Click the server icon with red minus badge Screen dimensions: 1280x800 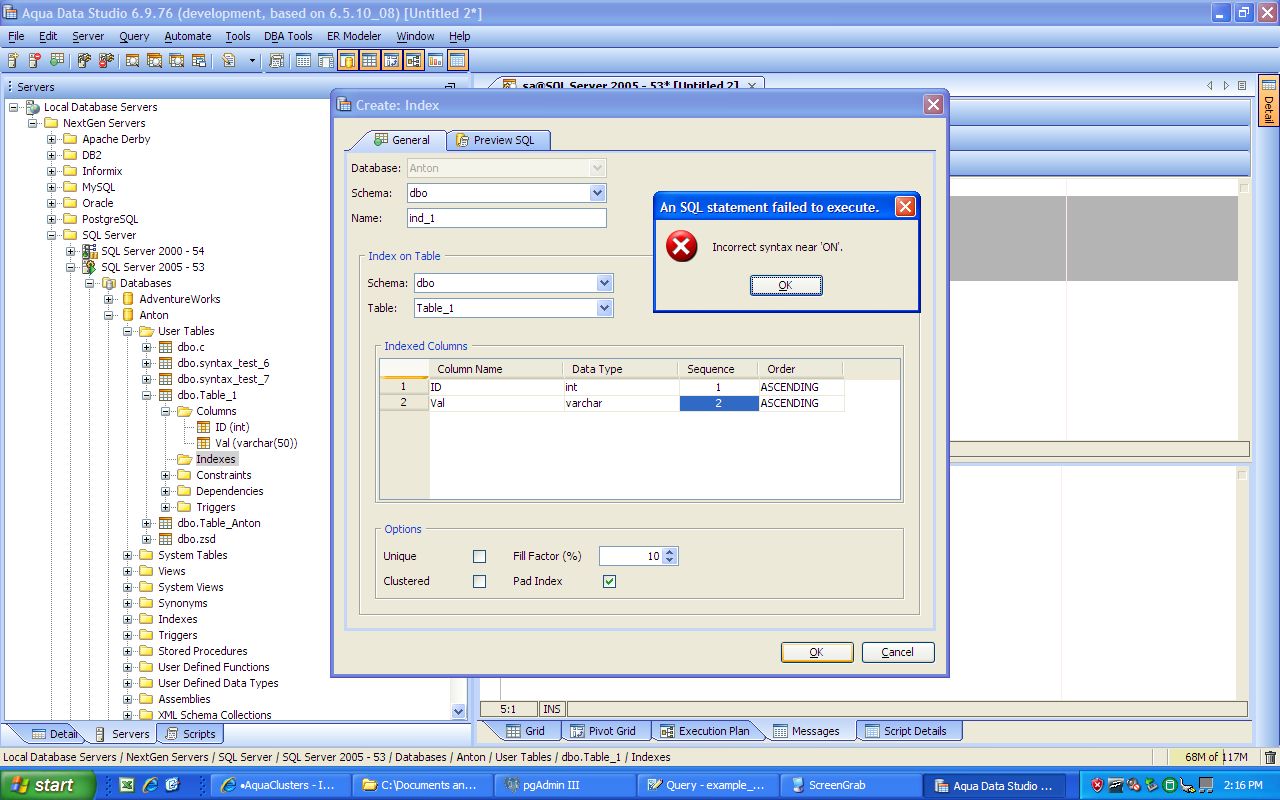point(35,61)
